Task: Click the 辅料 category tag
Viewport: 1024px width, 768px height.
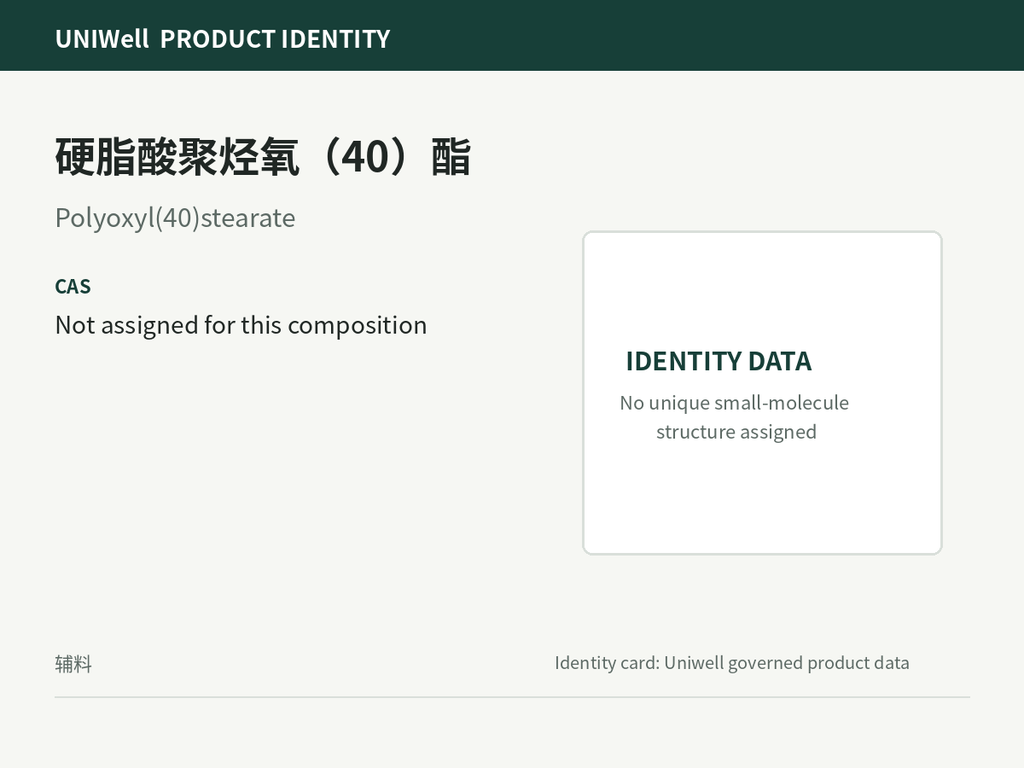Action: click(x=73, y=664)
